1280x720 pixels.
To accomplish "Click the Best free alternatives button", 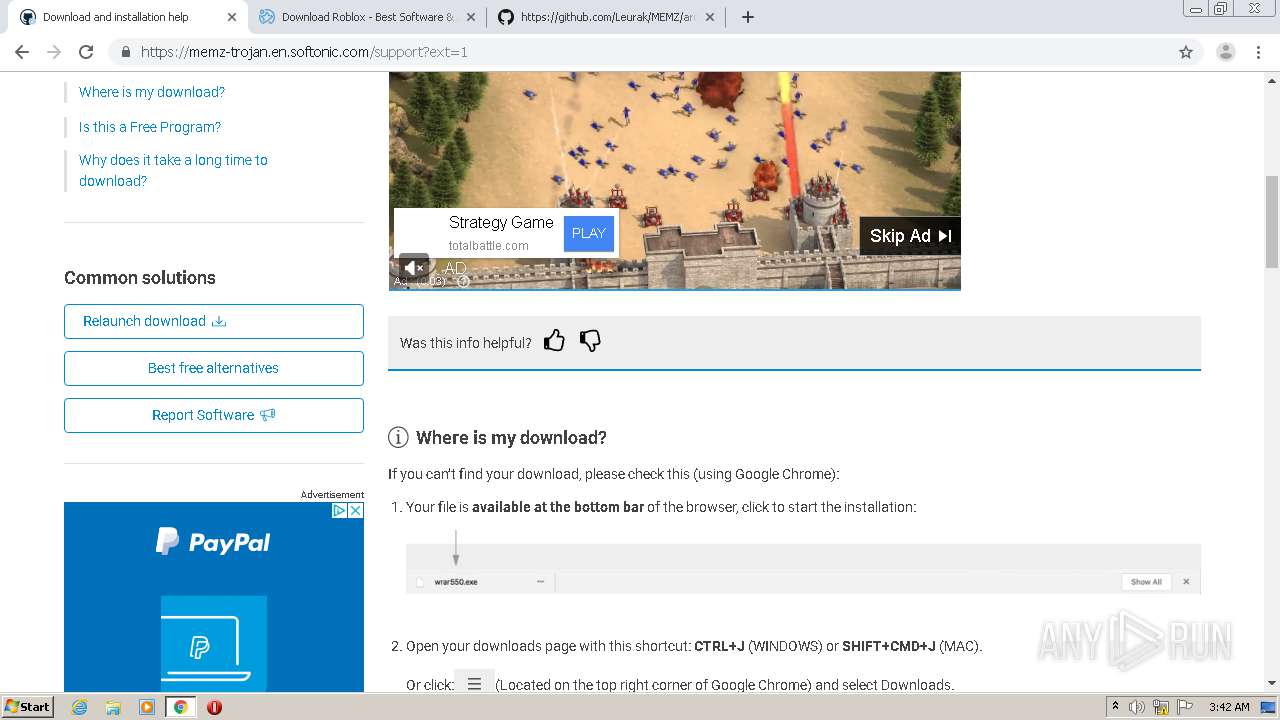I will (x=214, y=368).
